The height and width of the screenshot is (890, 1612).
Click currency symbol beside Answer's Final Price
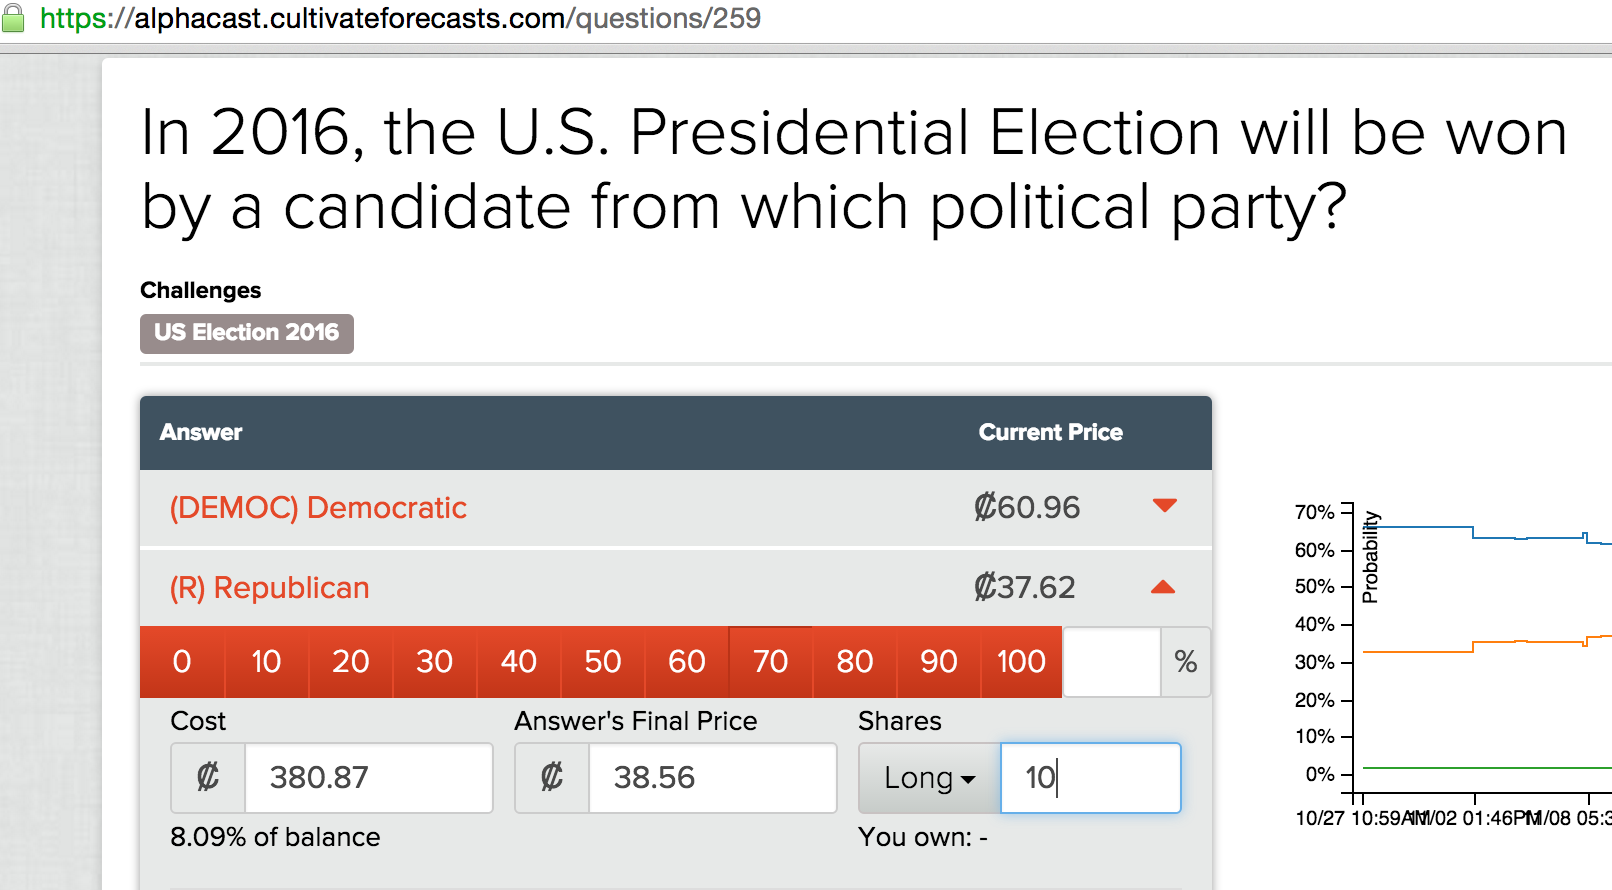pos(552,777)
